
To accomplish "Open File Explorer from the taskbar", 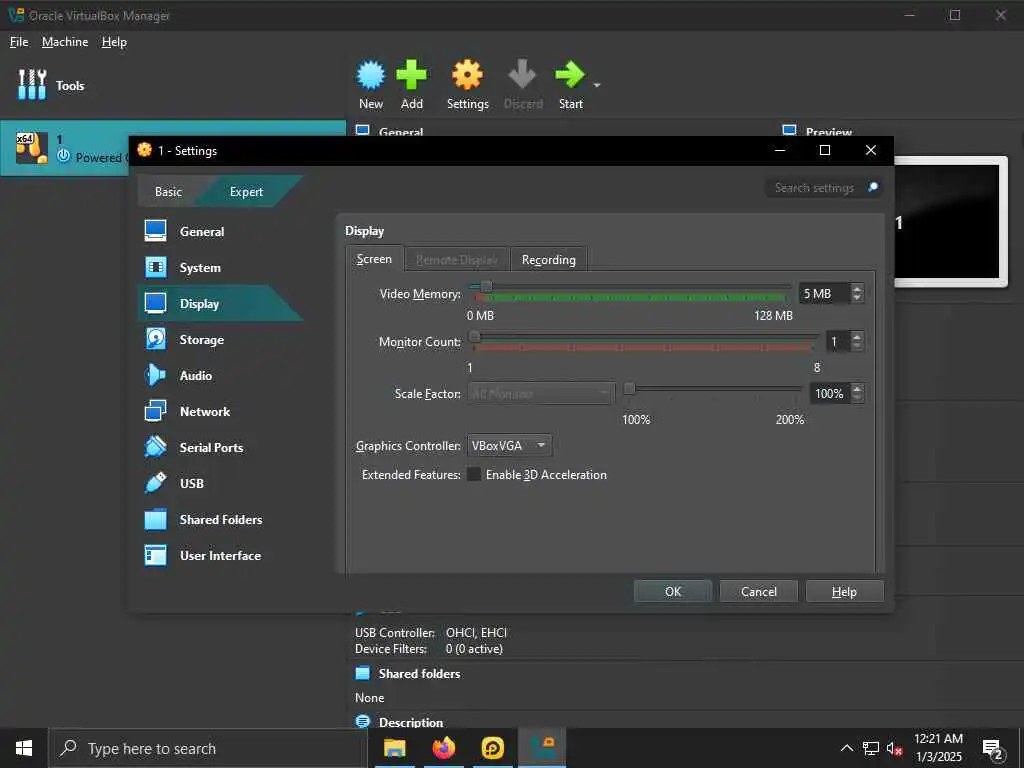I will pos(394,748).
